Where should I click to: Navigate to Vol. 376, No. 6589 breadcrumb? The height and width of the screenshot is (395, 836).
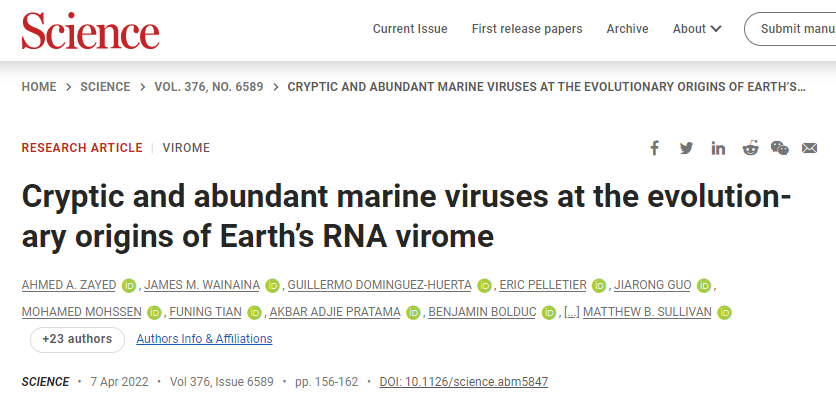(208, 87)
